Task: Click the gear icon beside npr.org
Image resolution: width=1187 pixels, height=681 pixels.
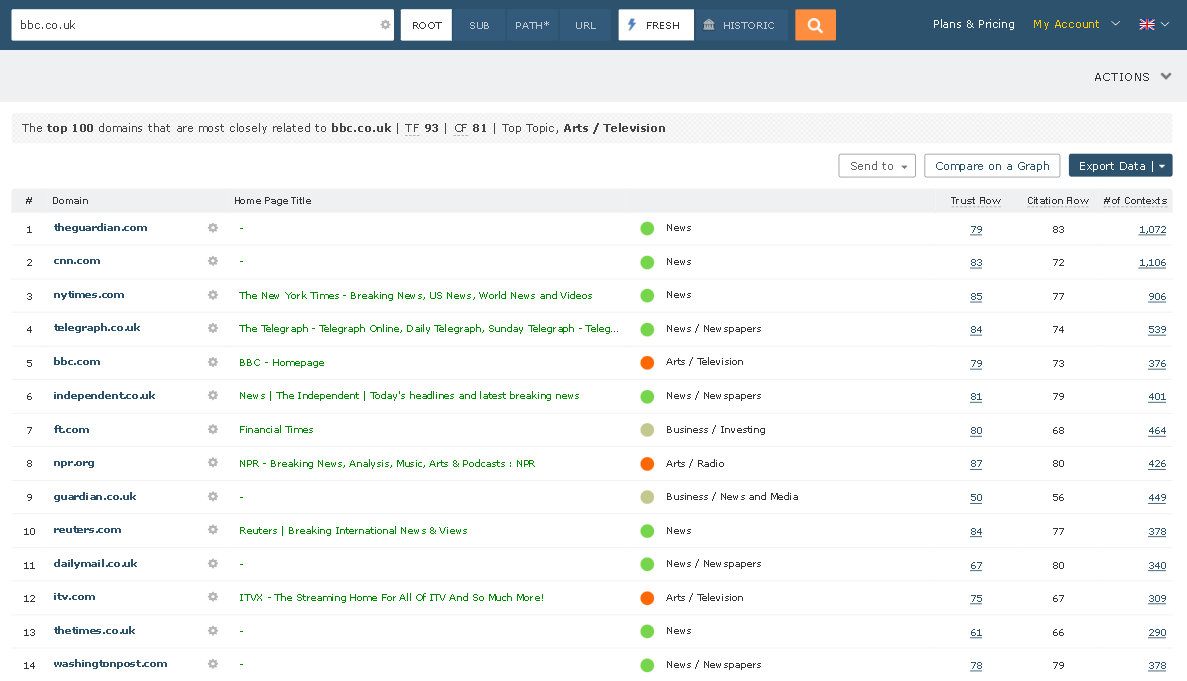Action: click(212, 463)
